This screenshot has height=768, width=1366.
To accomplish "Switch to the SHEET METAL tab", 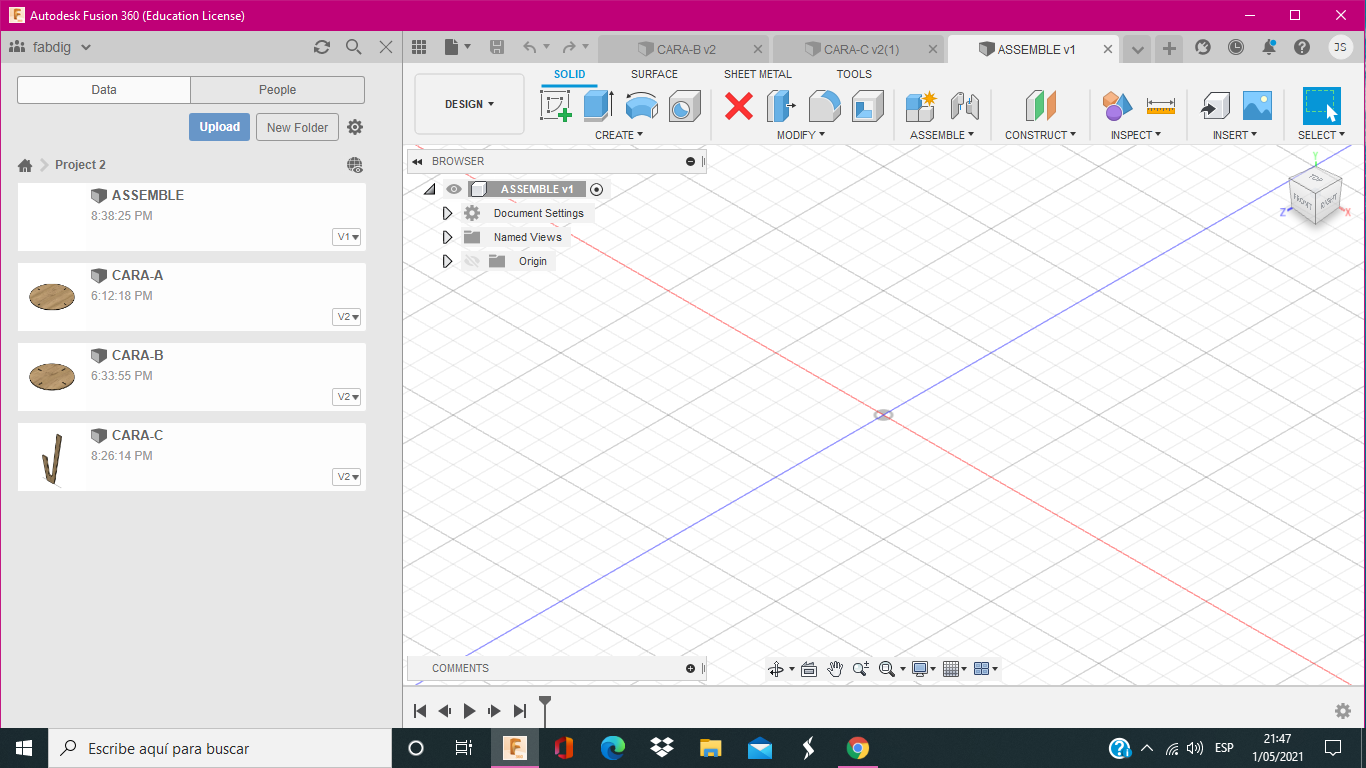I will [758, 74].
